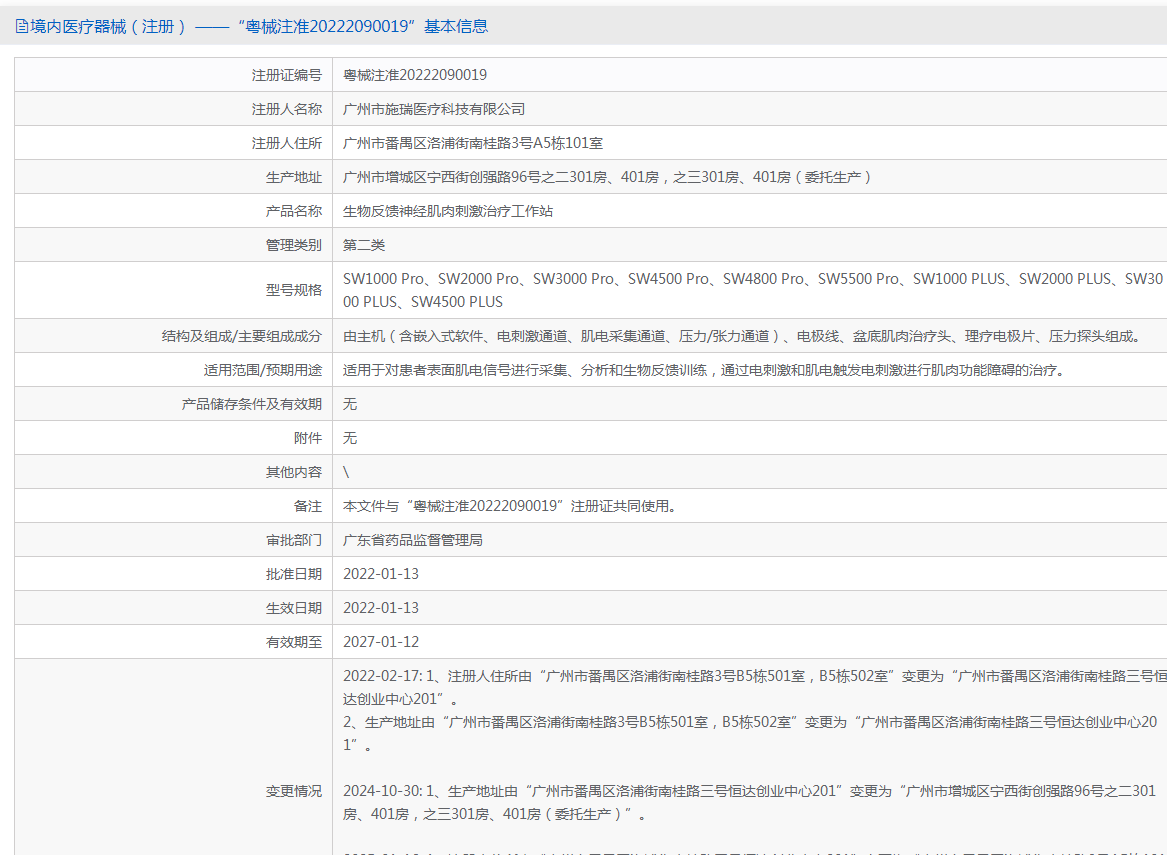Click the 型号规格 row label
The height and width of the screenshot is (855, 1167).
(293, 290)
